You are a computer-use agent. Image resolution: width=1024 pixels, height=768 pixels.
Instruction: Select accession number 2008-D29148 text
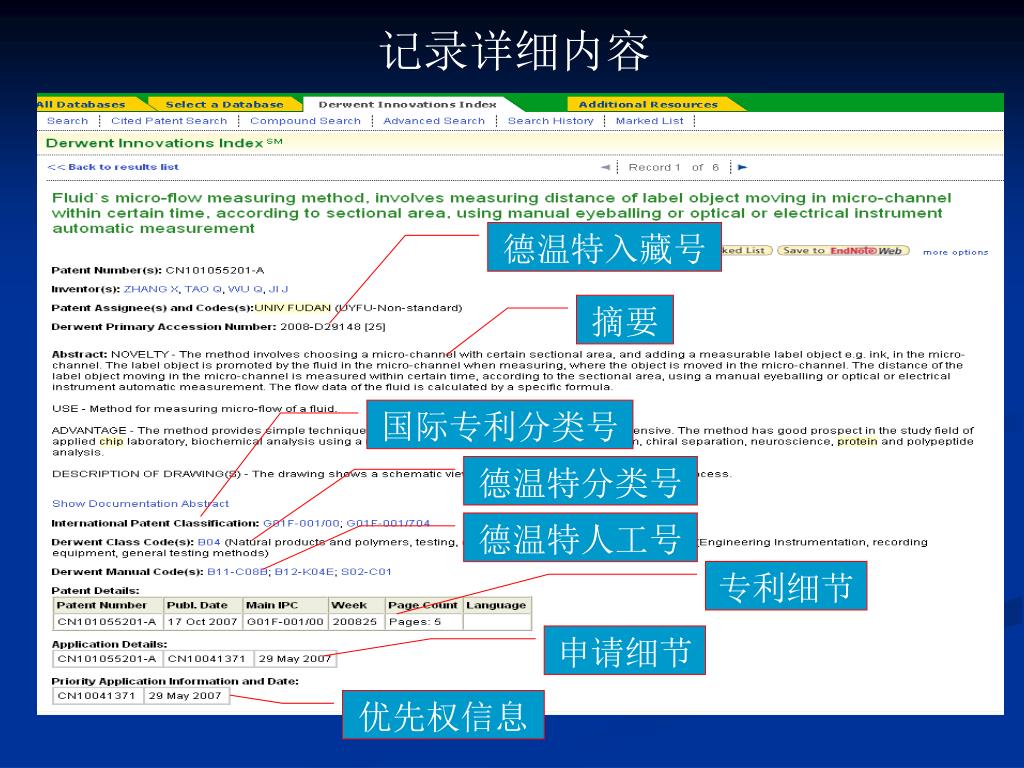tap(320, 327)
